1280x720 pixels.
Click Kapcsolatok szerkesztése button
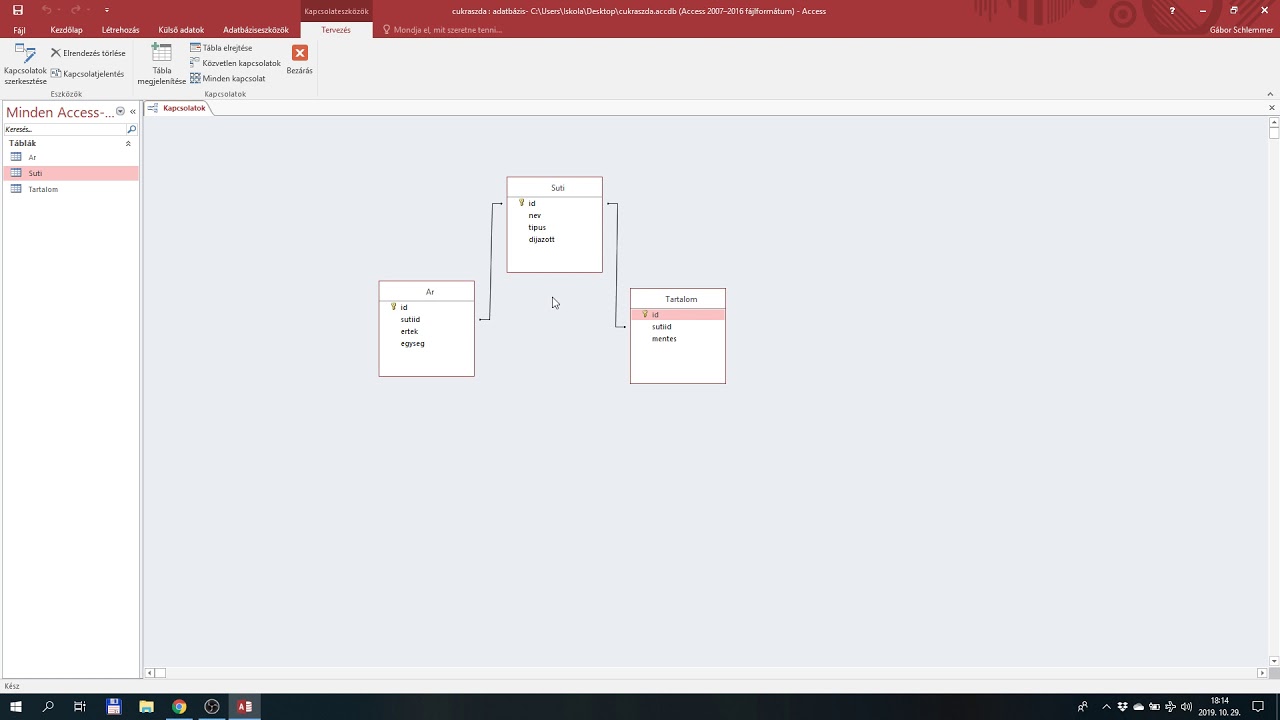(25, 64)
